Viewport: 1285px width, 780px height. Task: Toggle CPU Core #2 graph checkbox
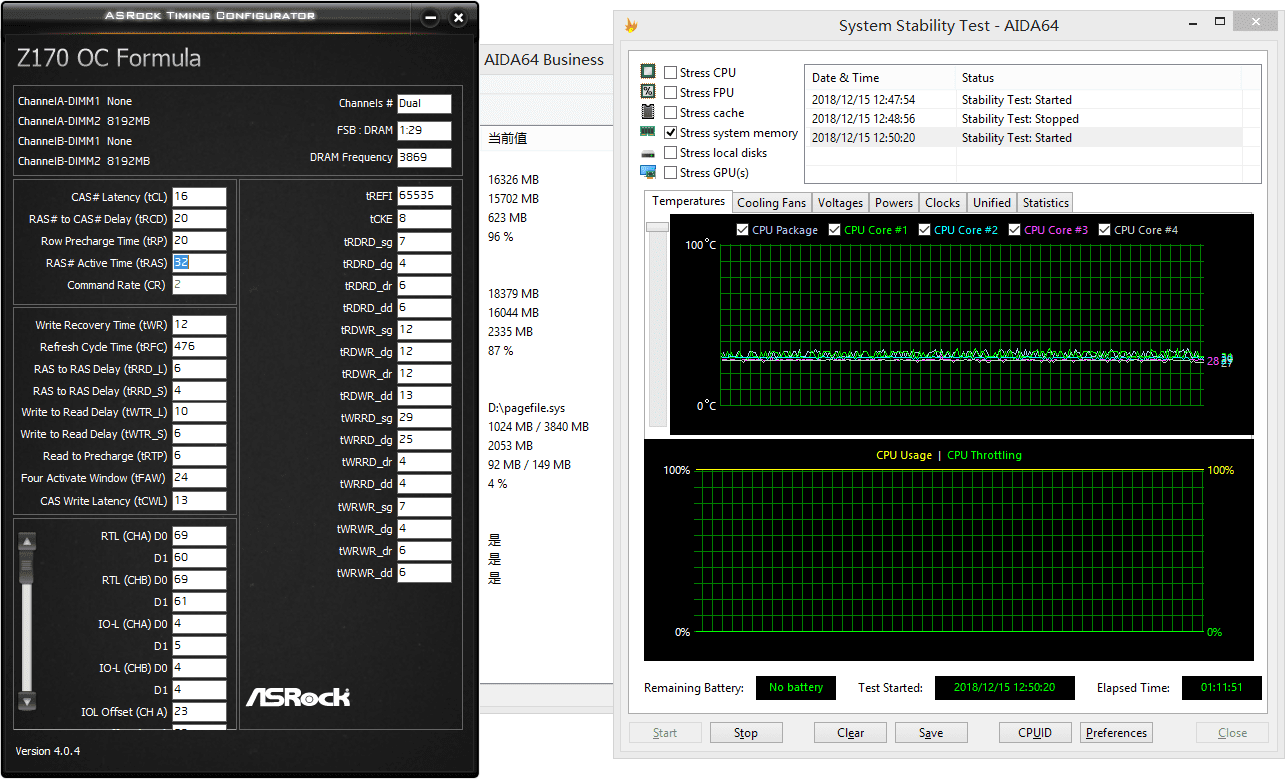(x=923, y=230)
